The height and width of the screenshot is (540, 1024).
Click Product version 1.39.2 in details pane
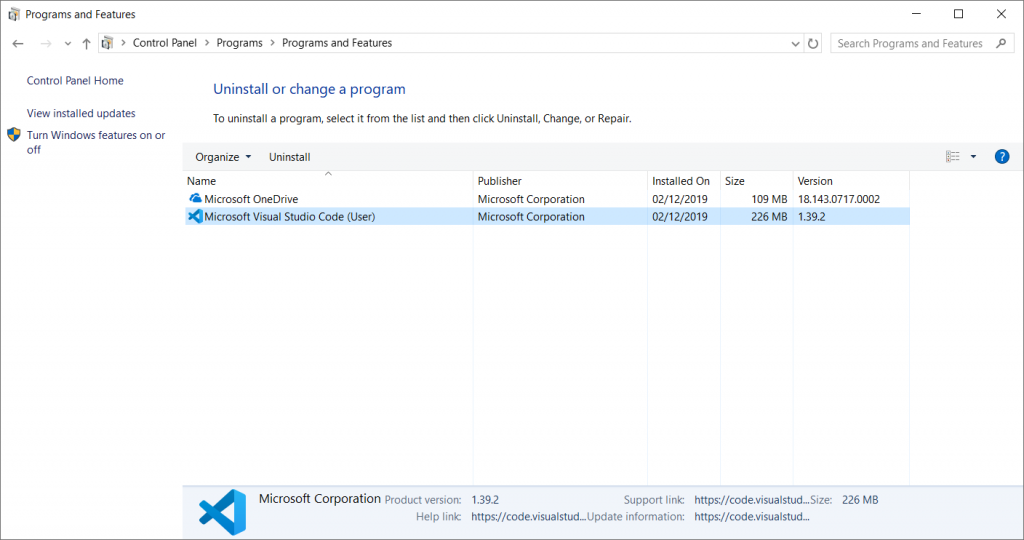click(x=485, y=500)
